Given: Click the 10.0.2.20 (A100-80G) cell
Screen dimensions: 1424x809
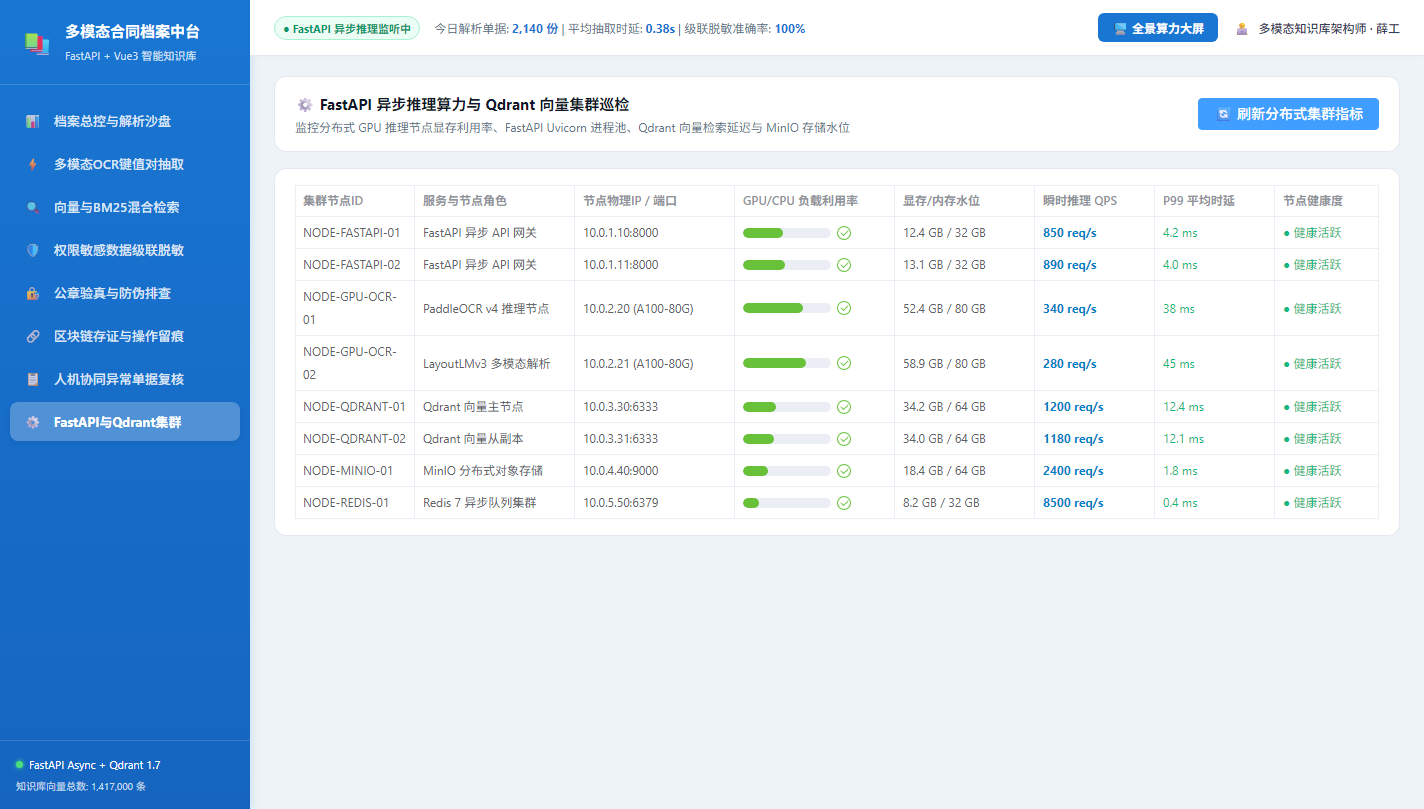Looking at the screenshot, I should [655, 308].
